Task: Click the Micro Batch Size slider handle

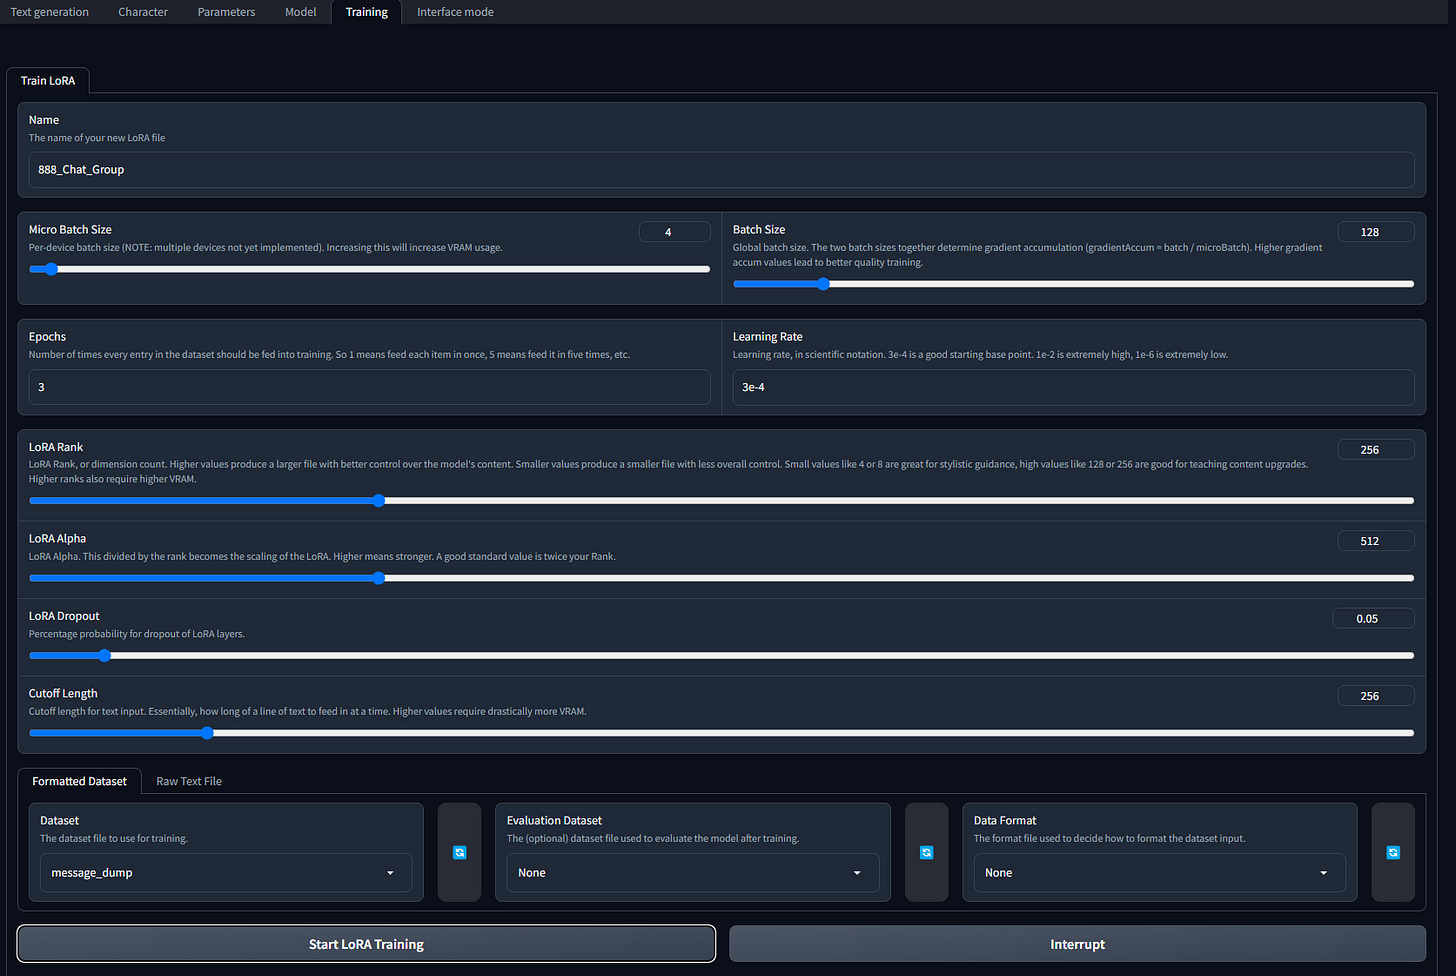Action: [51, 269]
